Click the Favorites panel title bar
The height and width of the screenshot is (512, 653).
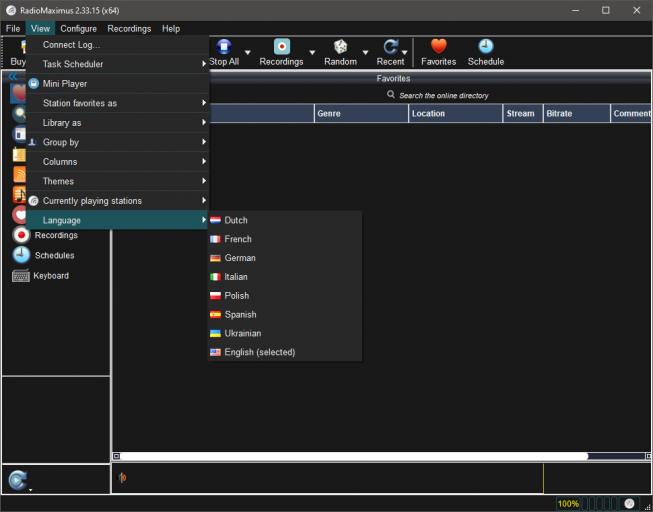[x=393, y=78]
